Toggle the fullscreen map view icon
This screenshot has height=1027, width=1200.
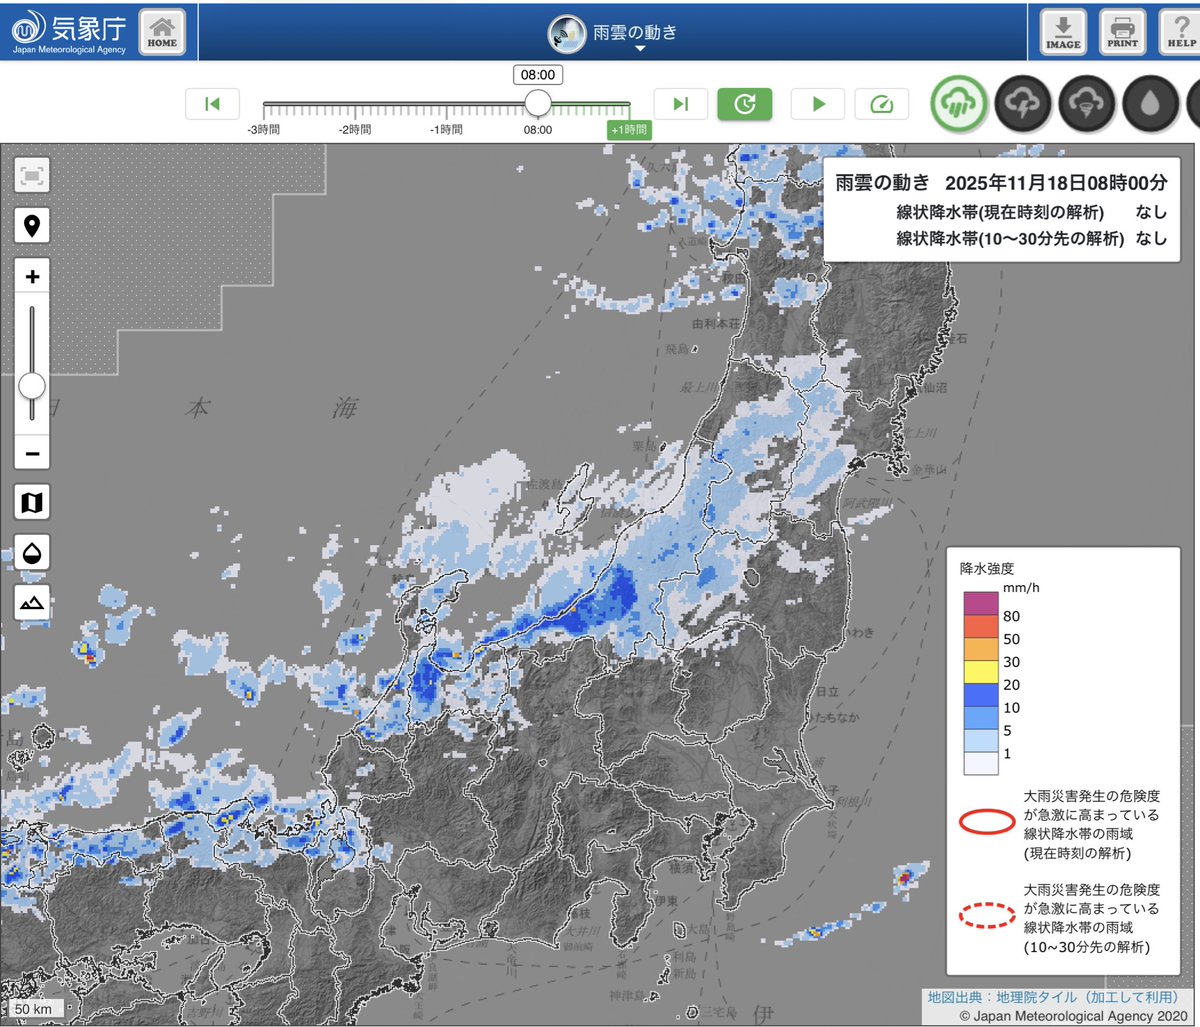click(x=31, y=175)
